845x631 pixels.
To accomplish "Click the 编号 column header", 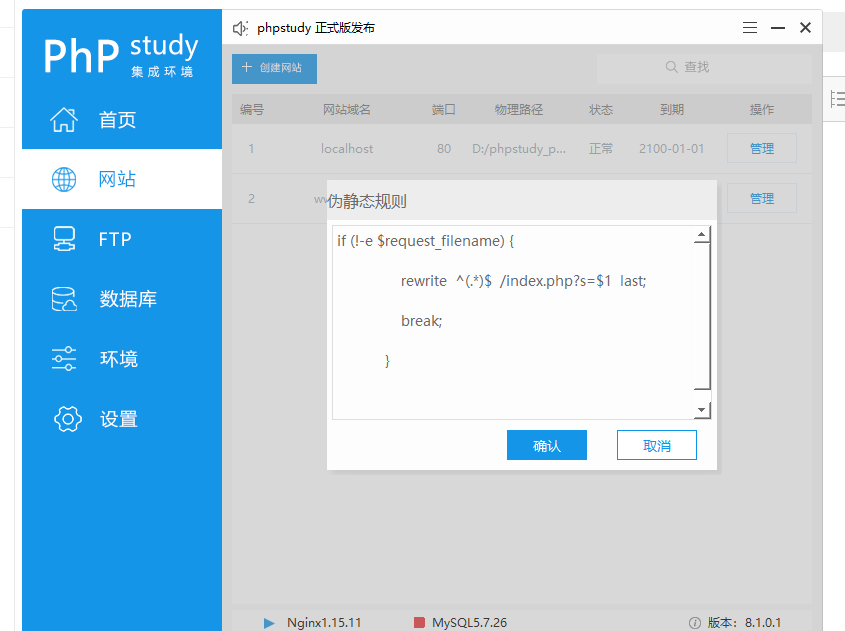I will click(x=252, y=109).
